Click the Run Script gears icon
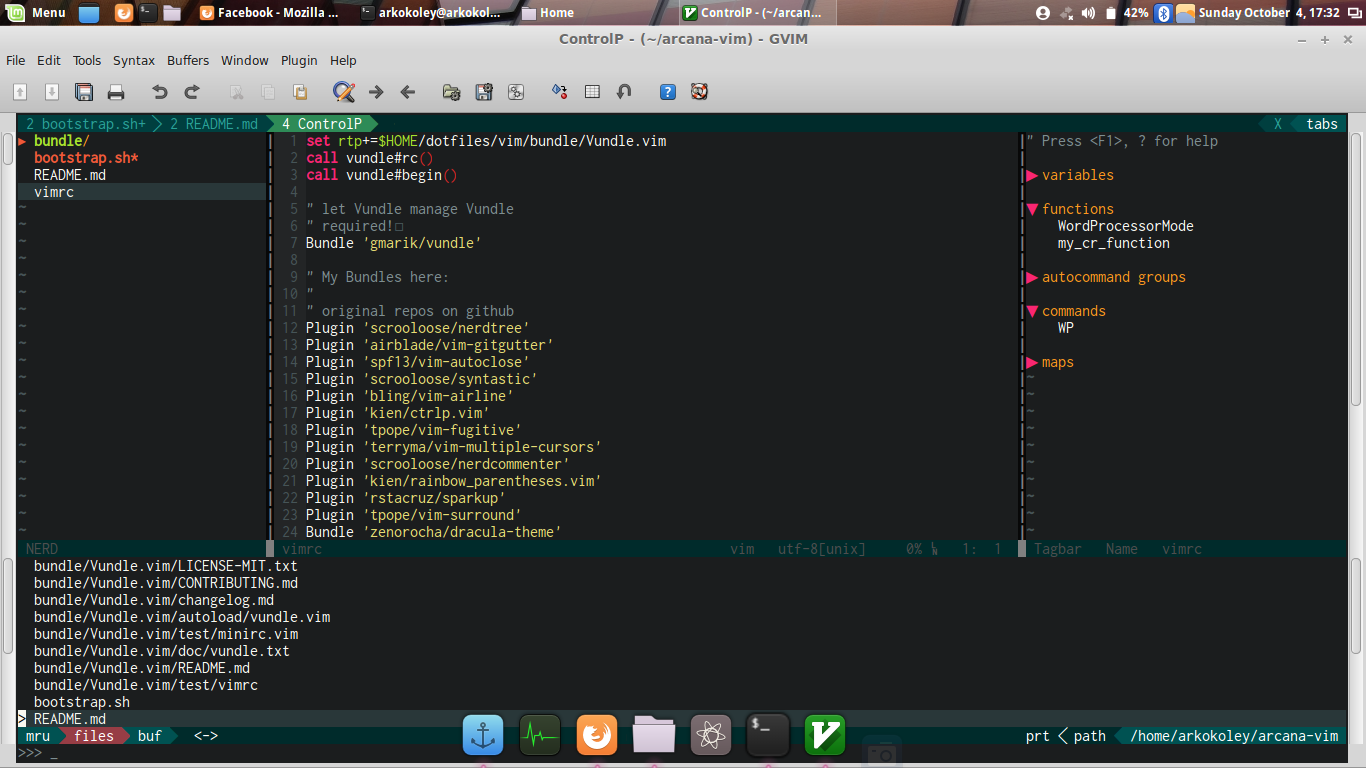 coord(516,92)
